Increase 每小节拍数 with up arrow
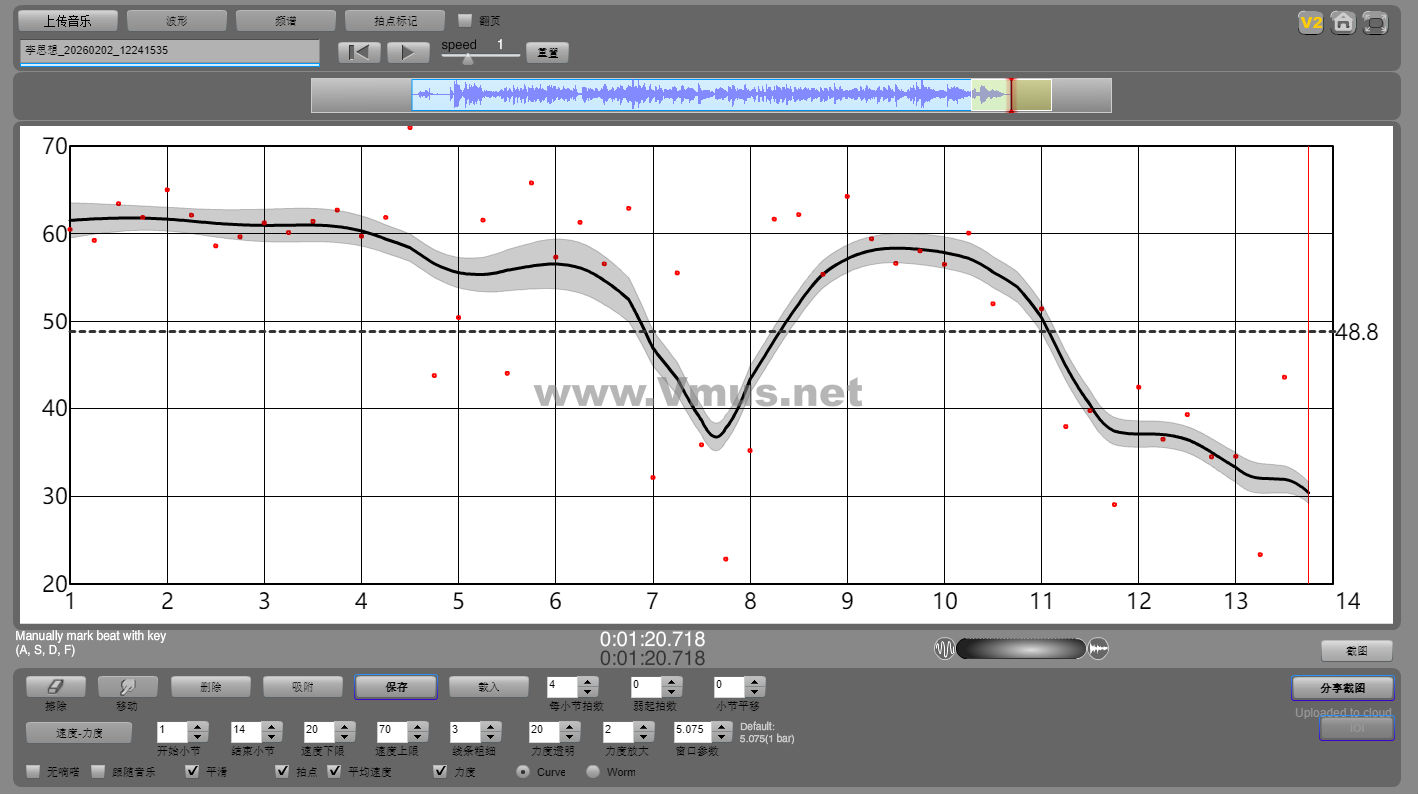Viewport: 1418px width, 794px height. [588, 682]
